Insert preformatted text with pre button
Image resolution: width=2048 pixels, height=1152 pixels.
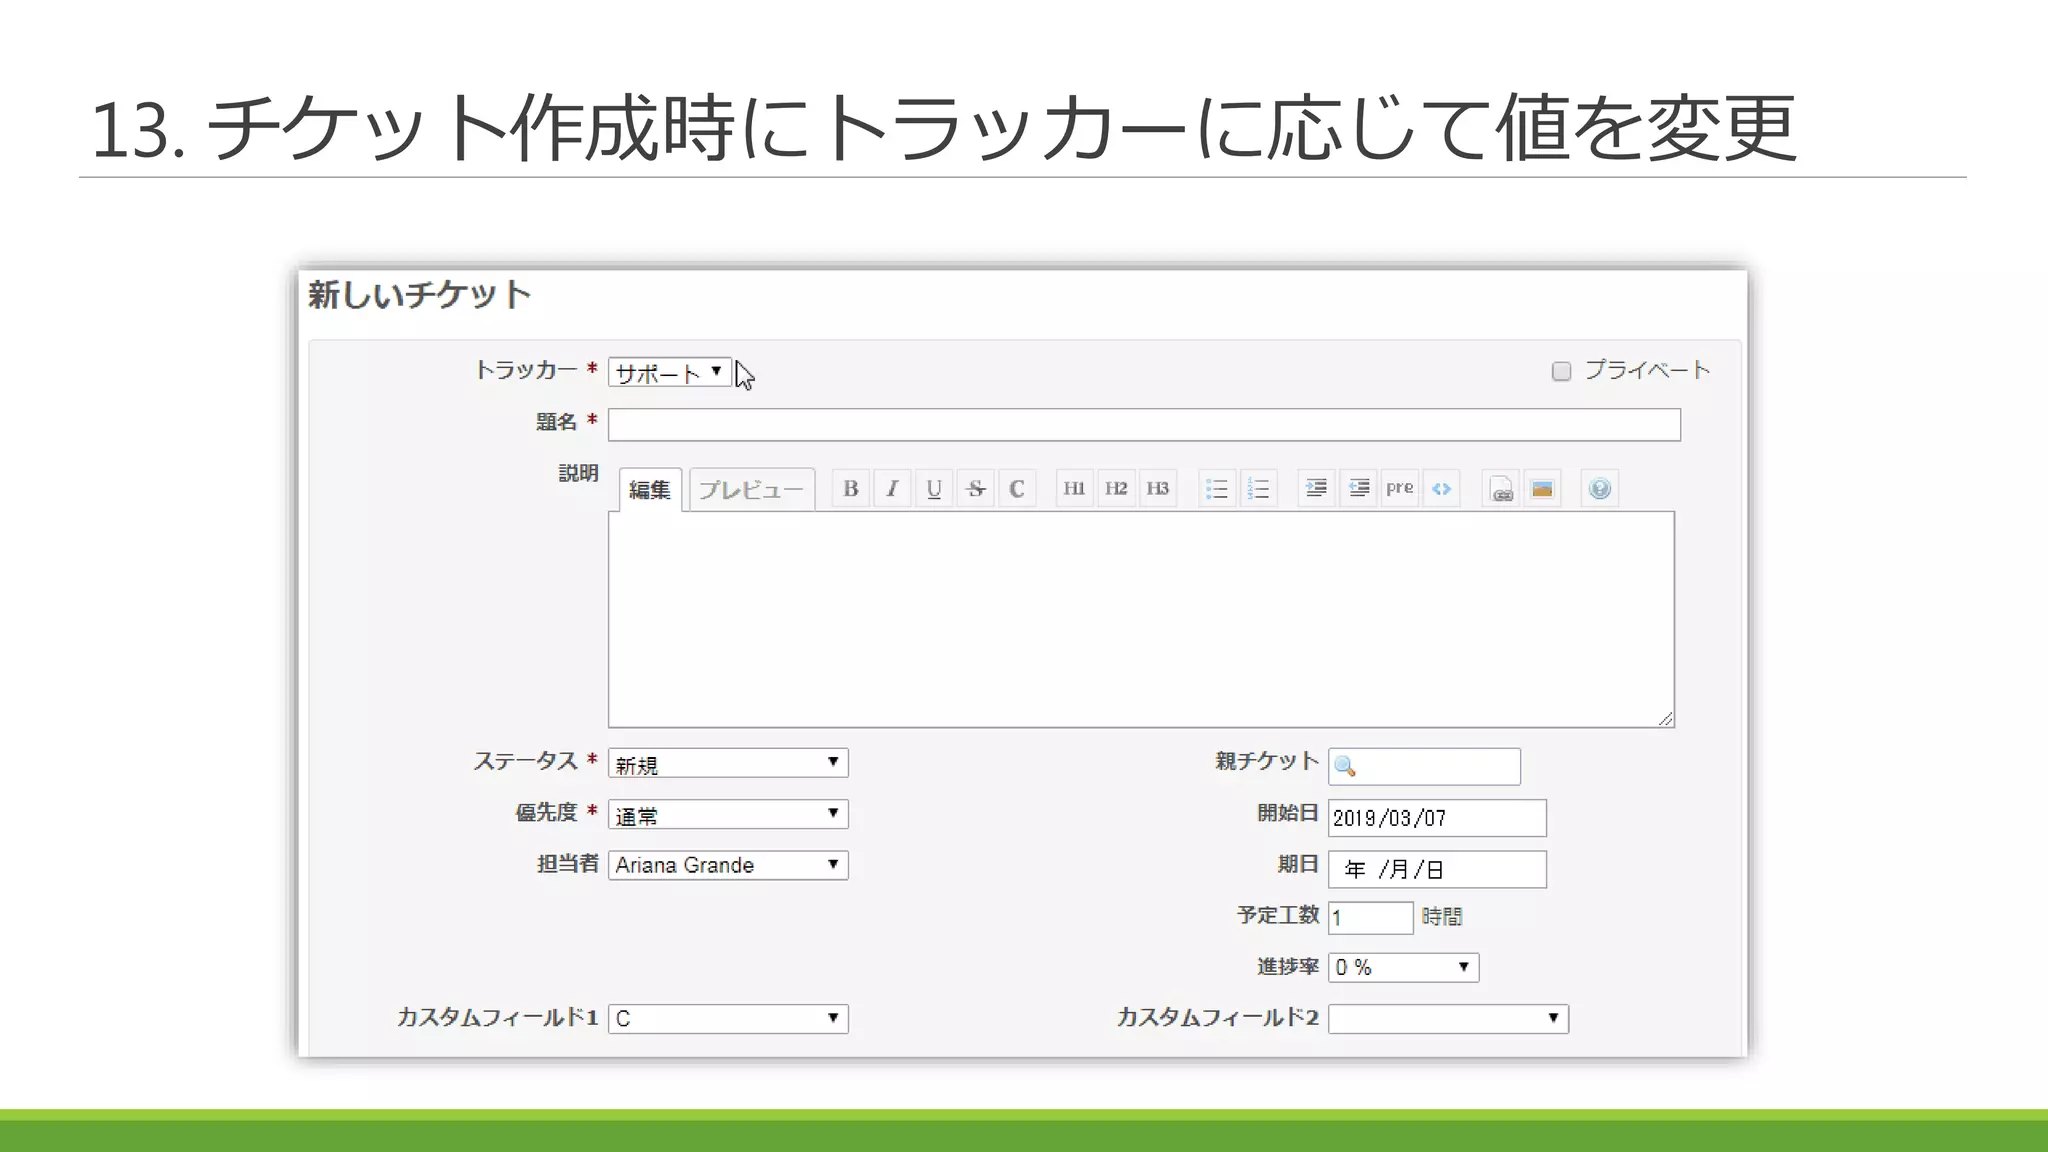[1400, 489]
